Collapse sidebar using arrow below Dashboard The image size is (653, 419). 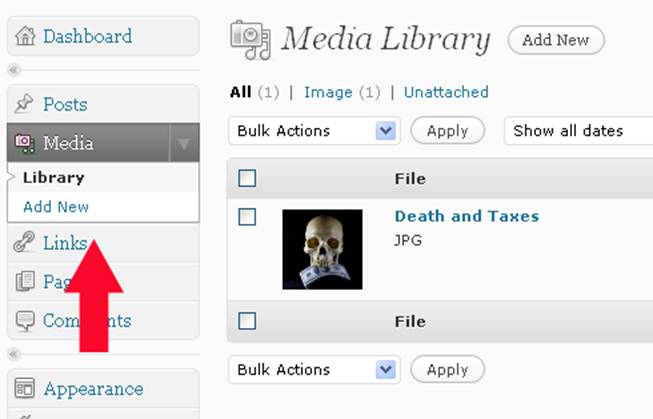(14, 70)
